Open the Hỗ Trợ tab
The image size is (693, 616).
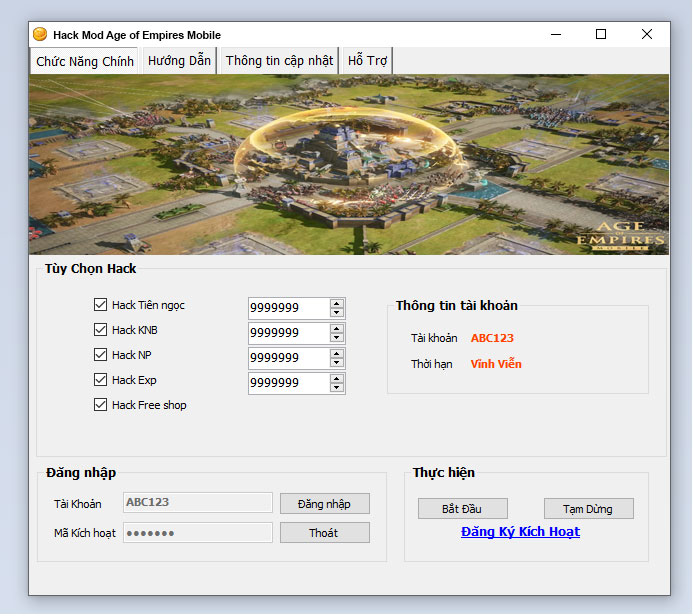click(x=367, y=61)
